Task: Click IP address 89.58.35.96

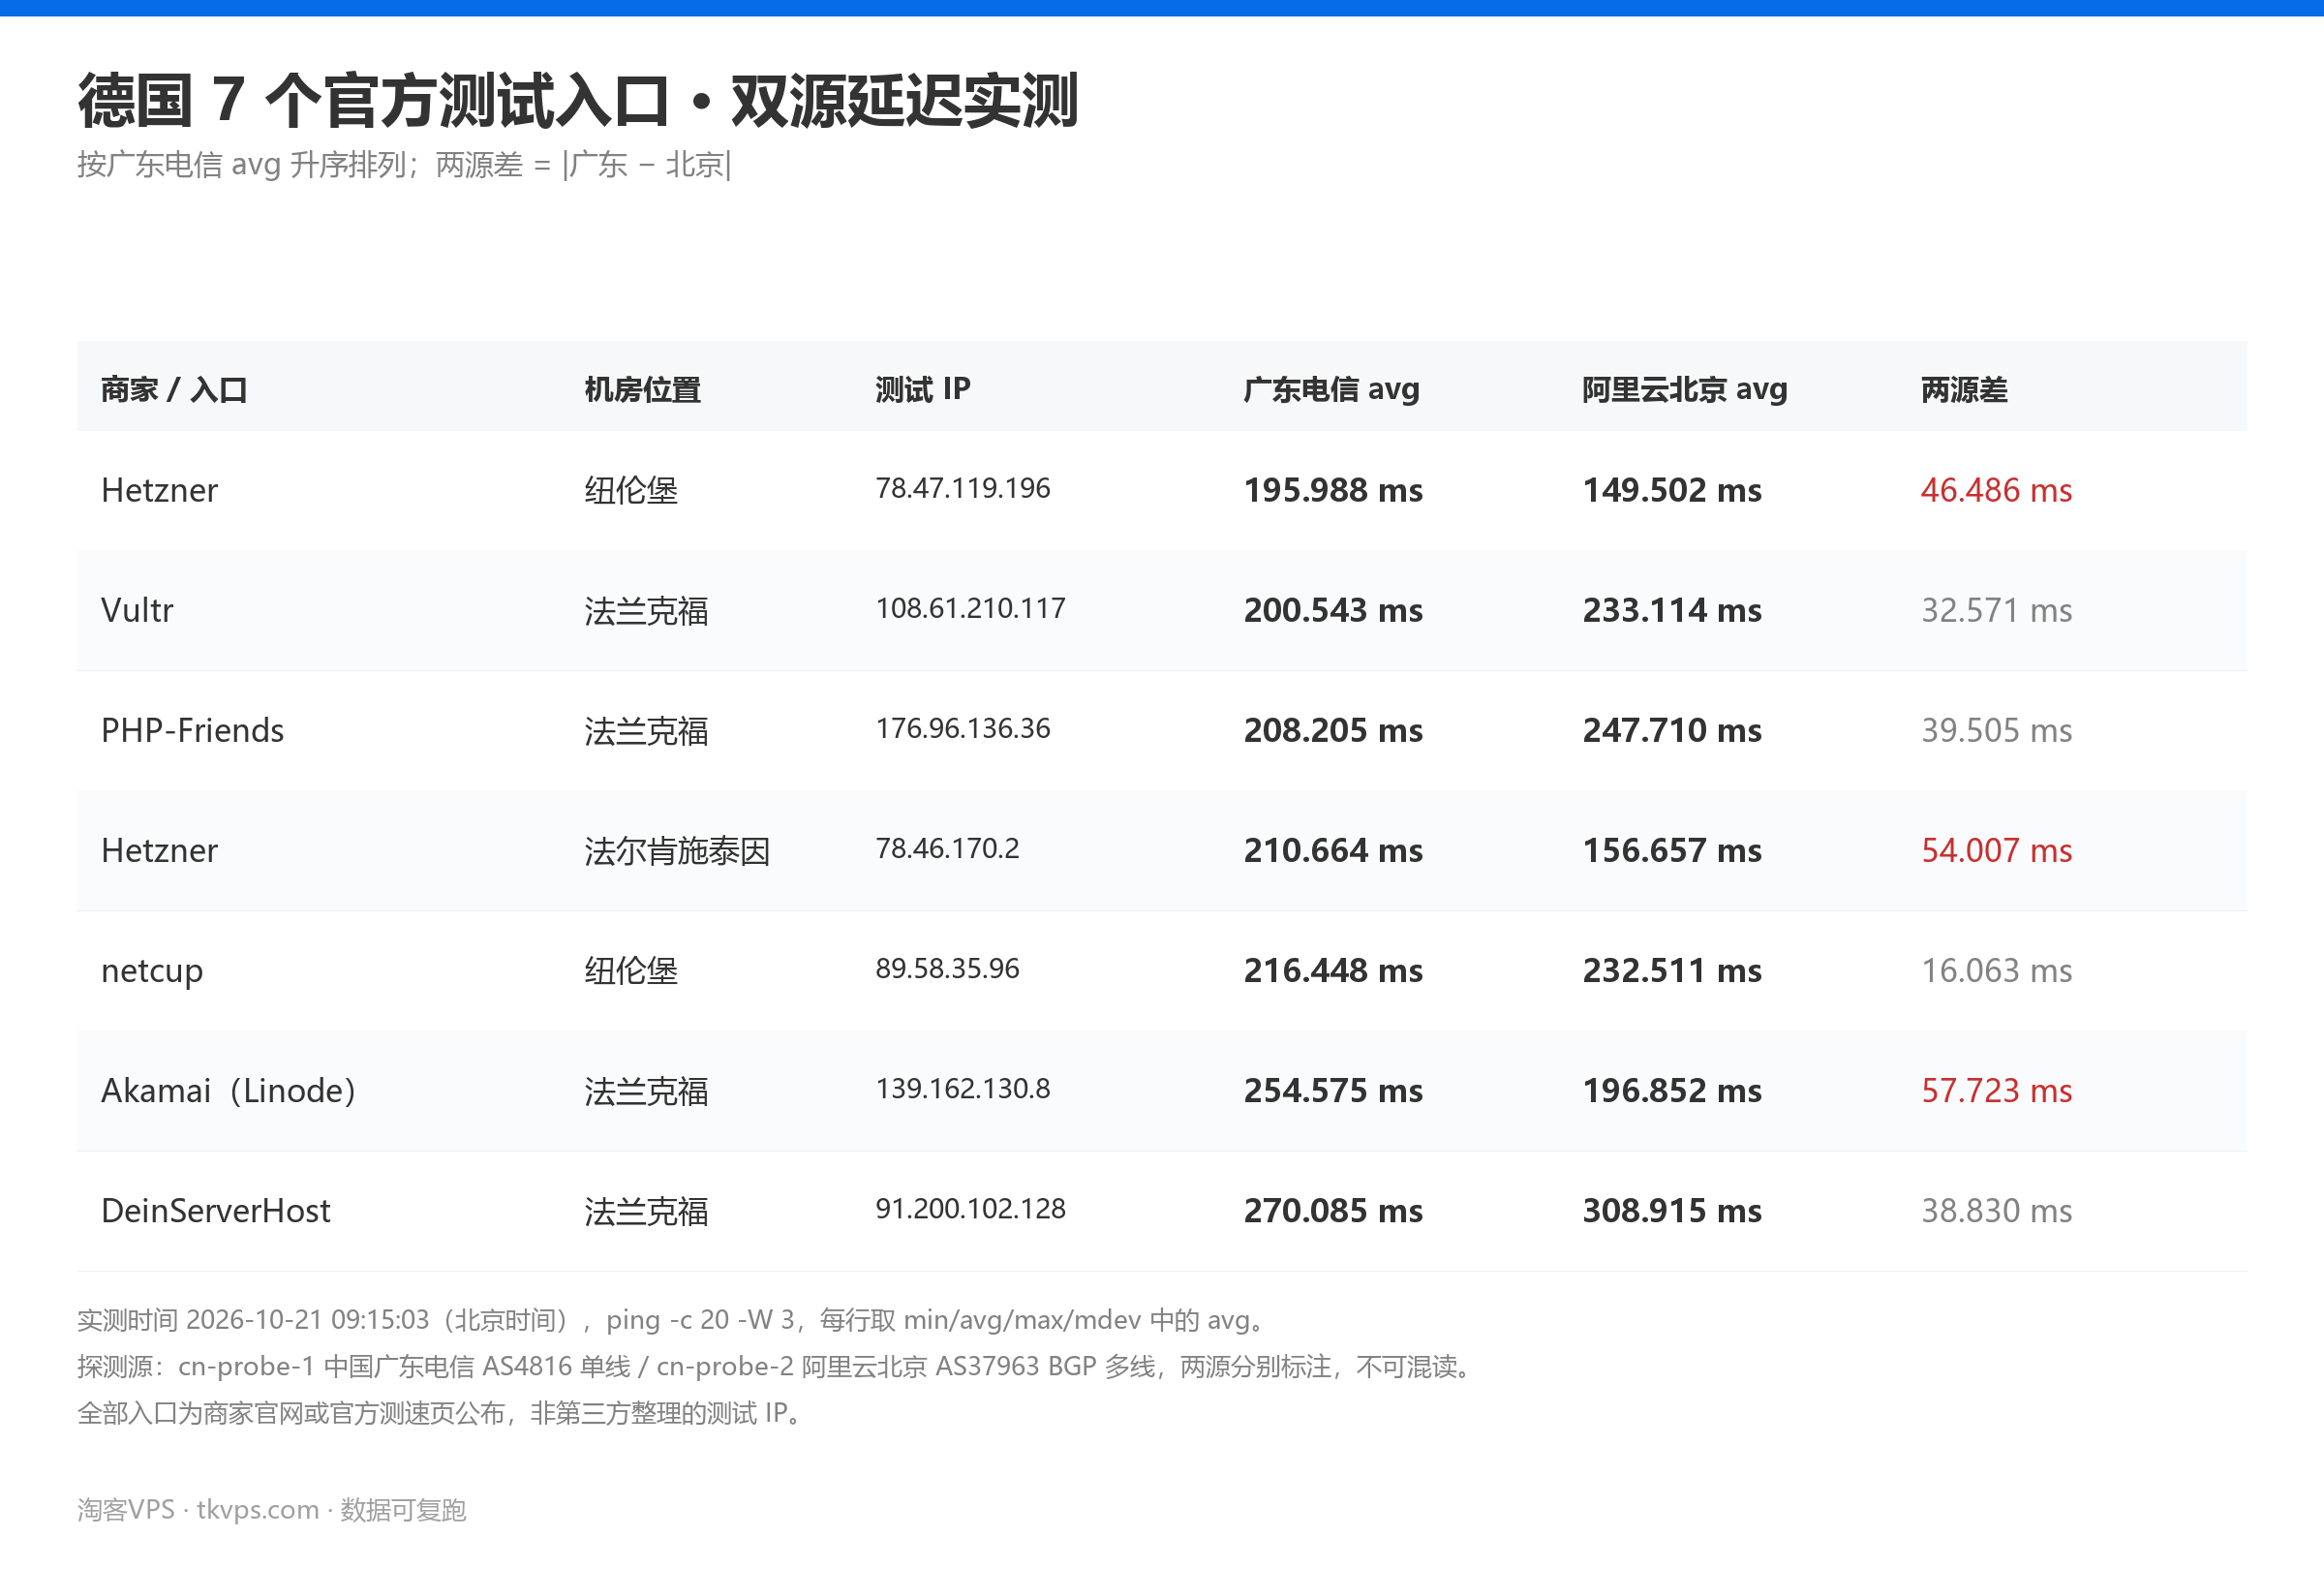Action: (947, 968)
